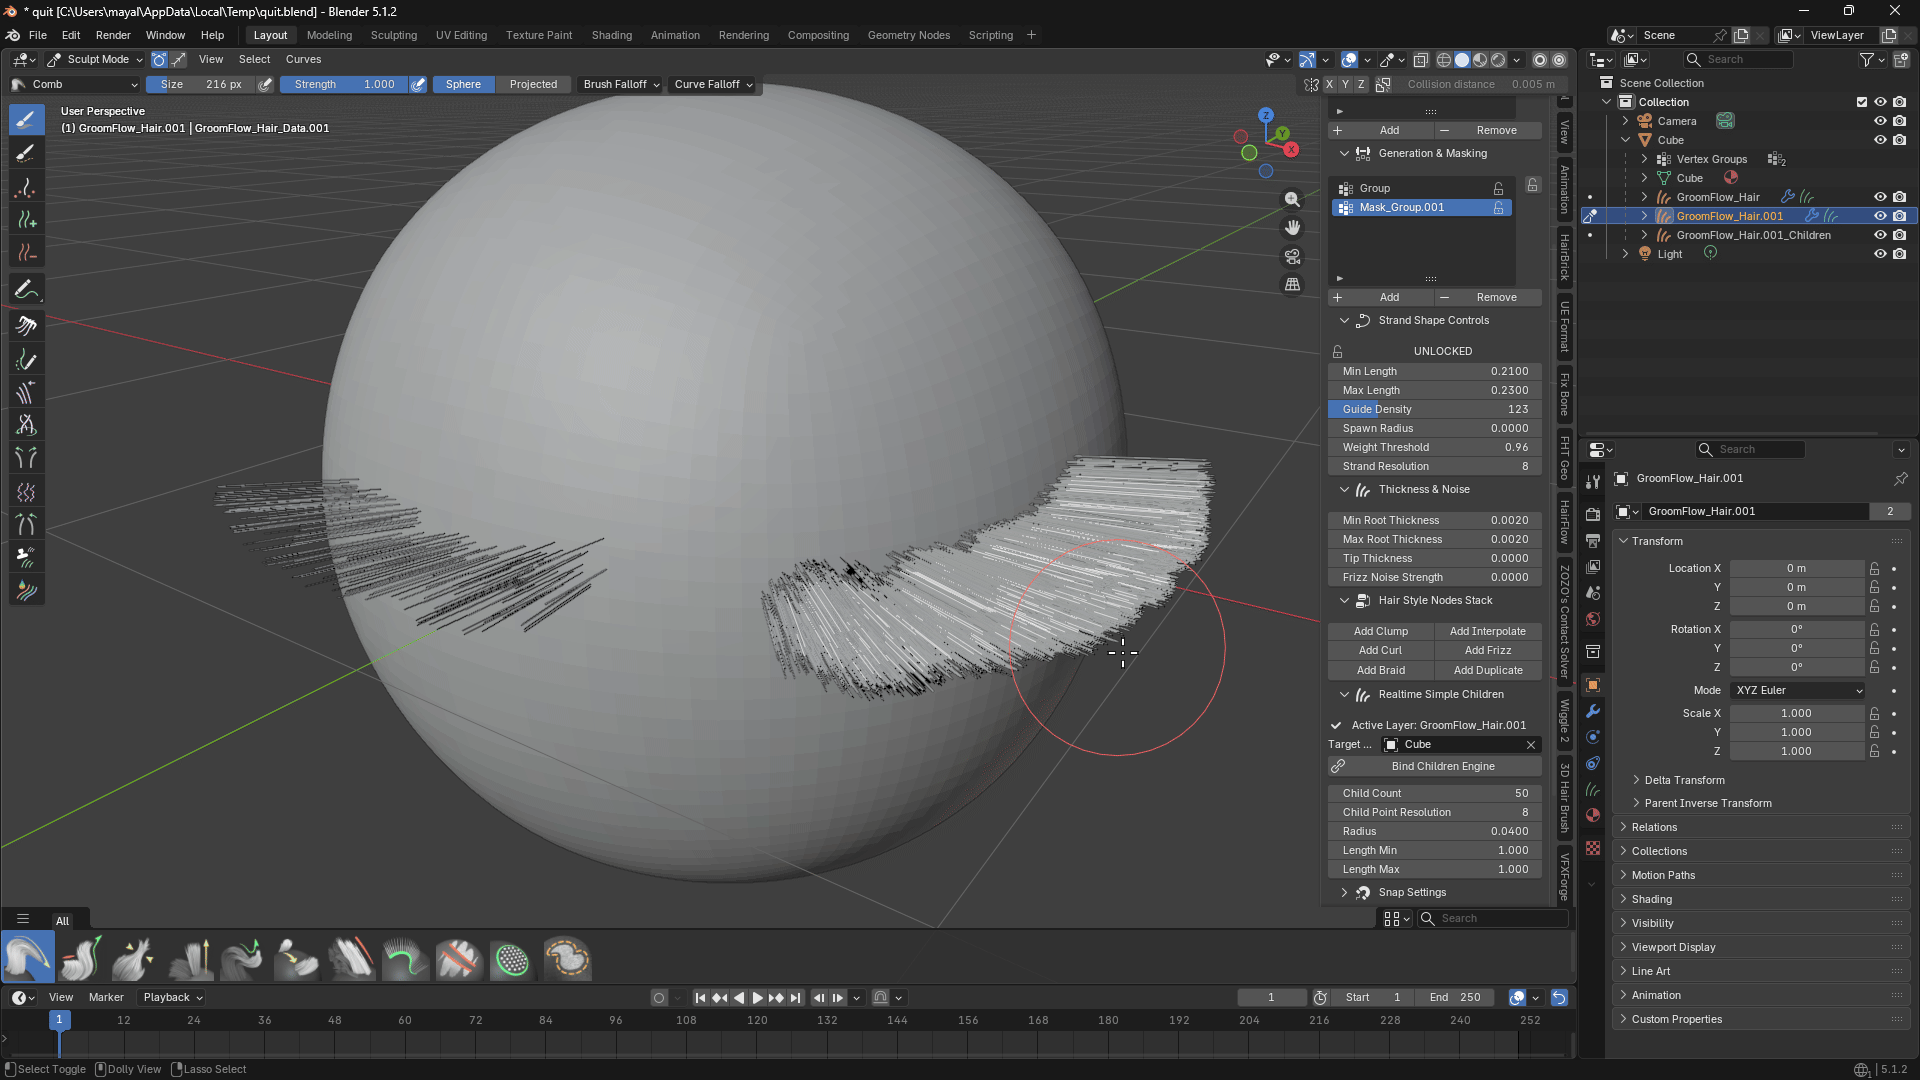Click the Bind Children Engine button

(x=1443, y=767)
